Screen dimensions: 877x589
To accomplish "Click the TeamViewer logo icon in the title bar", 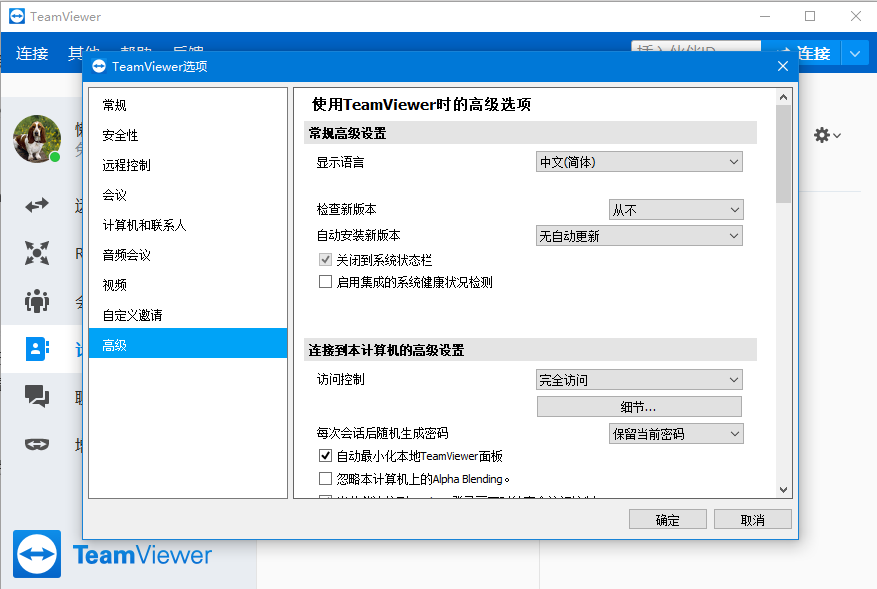I will pyautogui.click(x=17, y=16).
